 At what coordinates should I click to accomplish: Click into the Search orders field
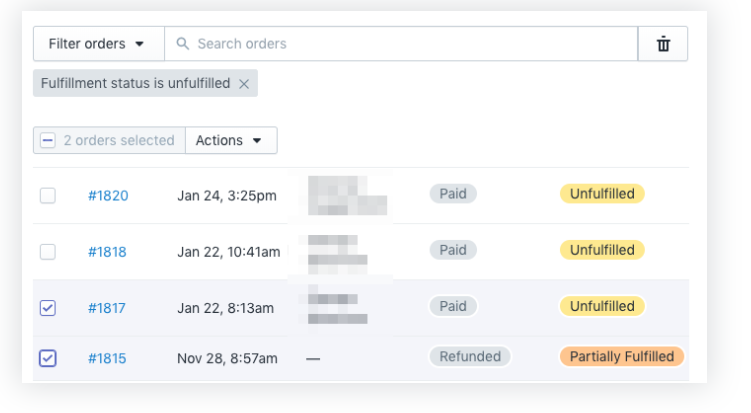click(x=400, y=44)
